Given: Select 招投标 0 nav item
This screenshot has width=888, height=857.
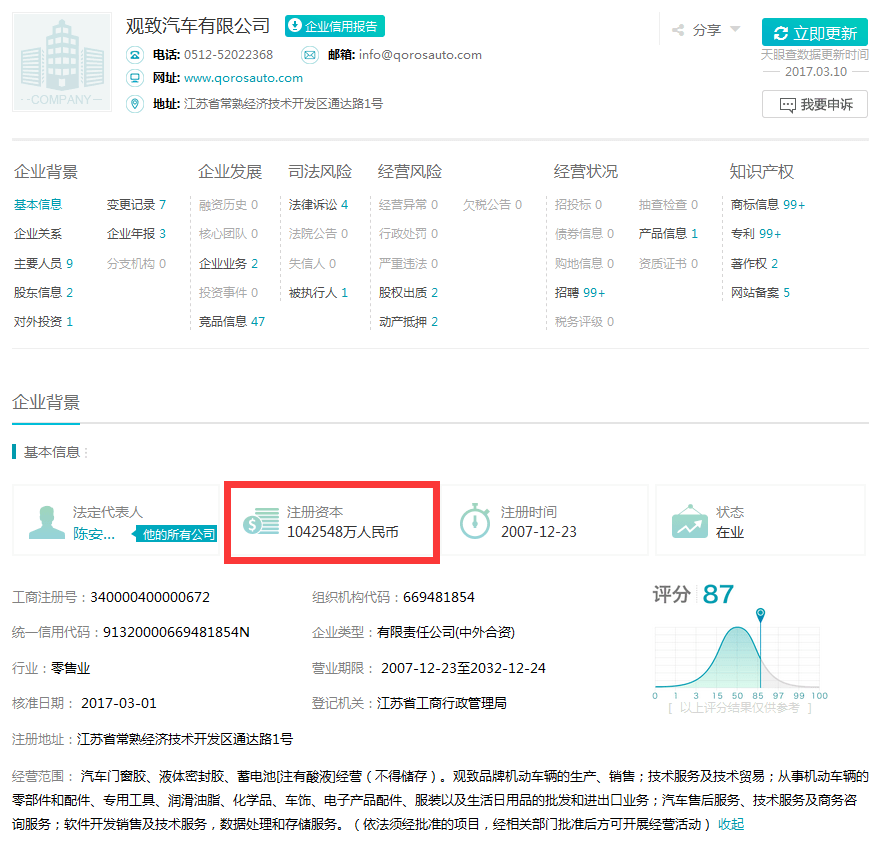Looking at the screenshot, I should coord(578,204).
